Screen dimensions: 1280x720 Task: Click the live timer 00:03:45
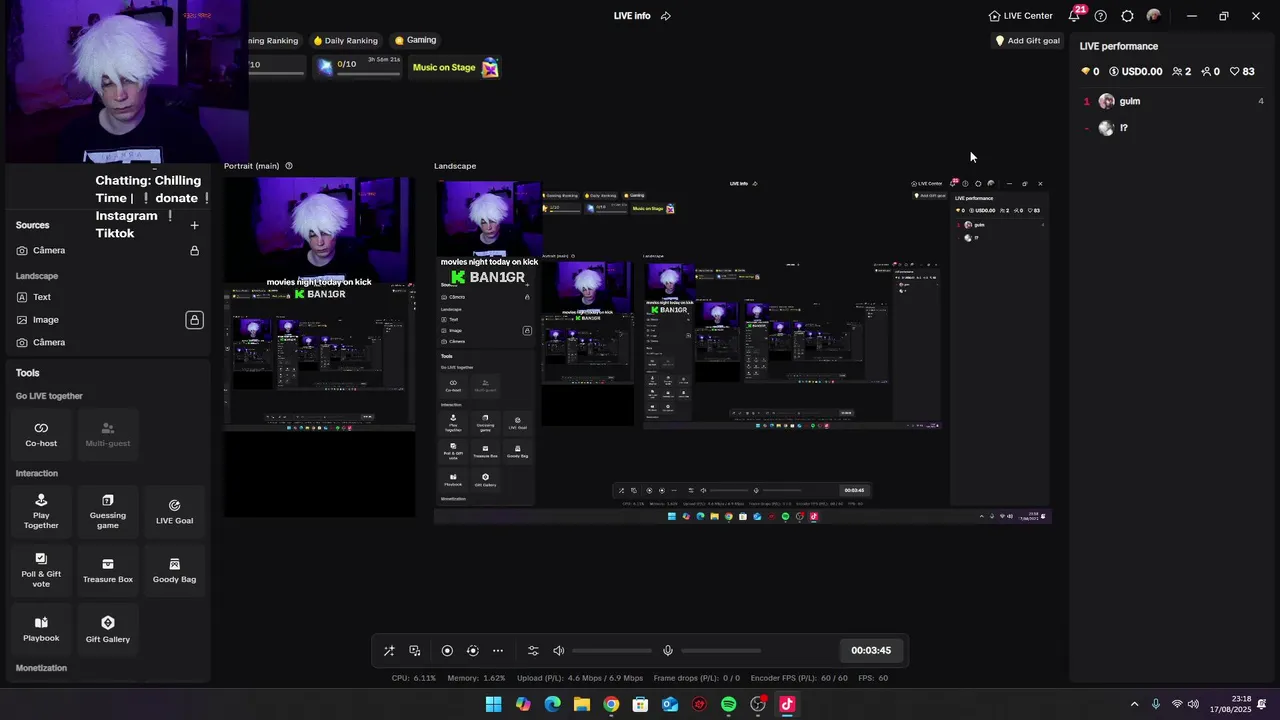pos(871,650)
